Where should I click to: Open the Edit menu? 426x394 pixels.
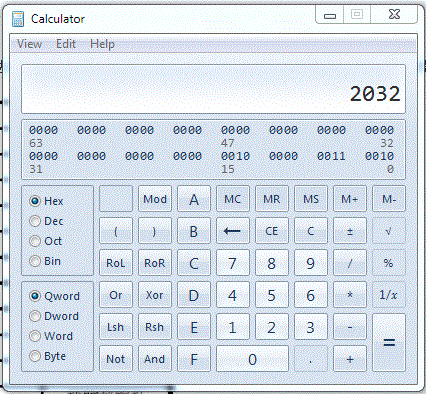pyautogui.click(x=66, y=44)
